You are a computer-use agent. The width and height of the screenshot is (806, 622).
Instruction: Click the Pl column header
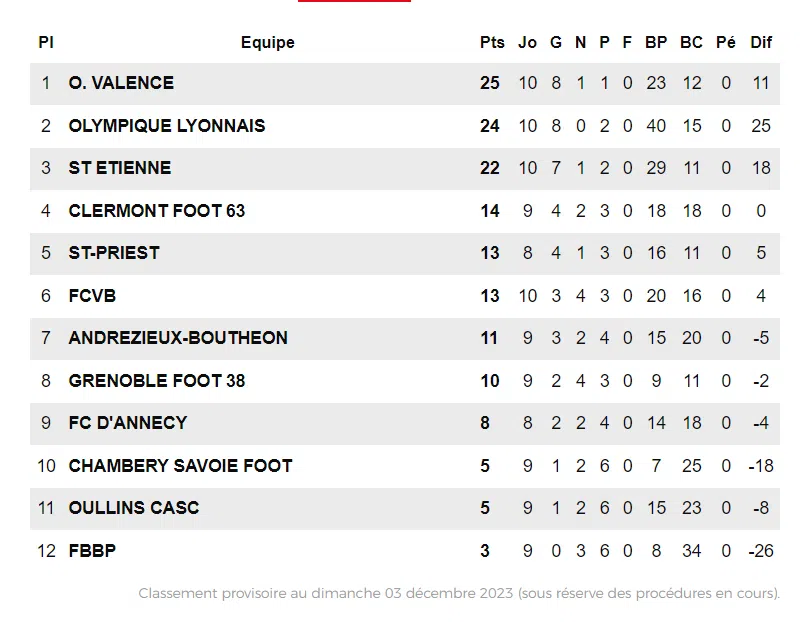(46, 42)
